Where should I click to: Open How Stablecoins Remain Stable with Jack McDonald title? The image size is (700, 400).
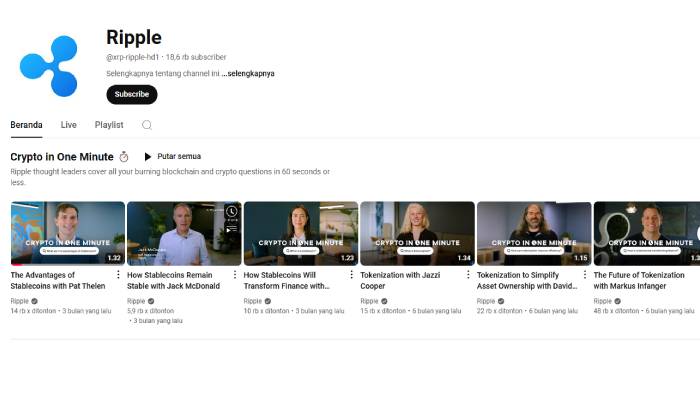click(174, 280)
